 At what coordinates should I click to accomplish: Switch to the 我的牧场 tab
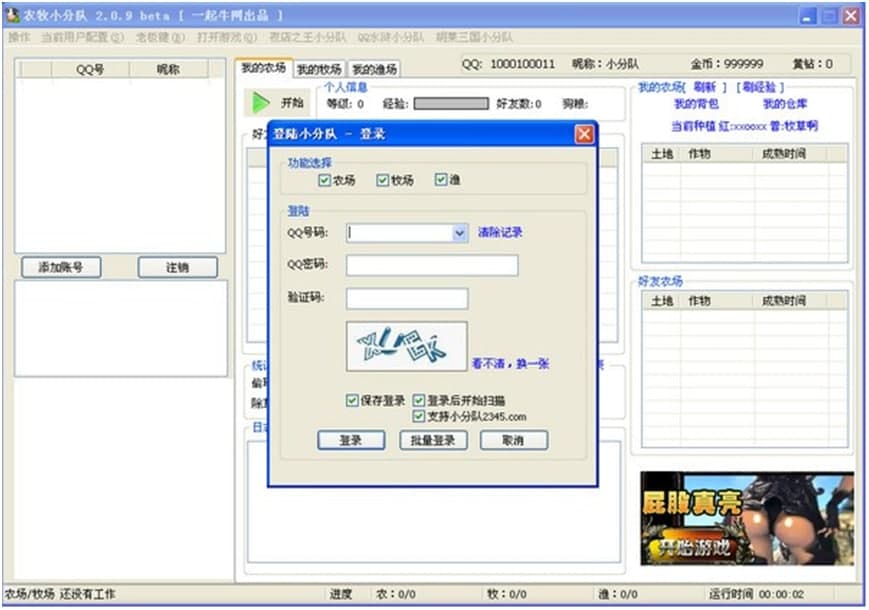[318, 69]
